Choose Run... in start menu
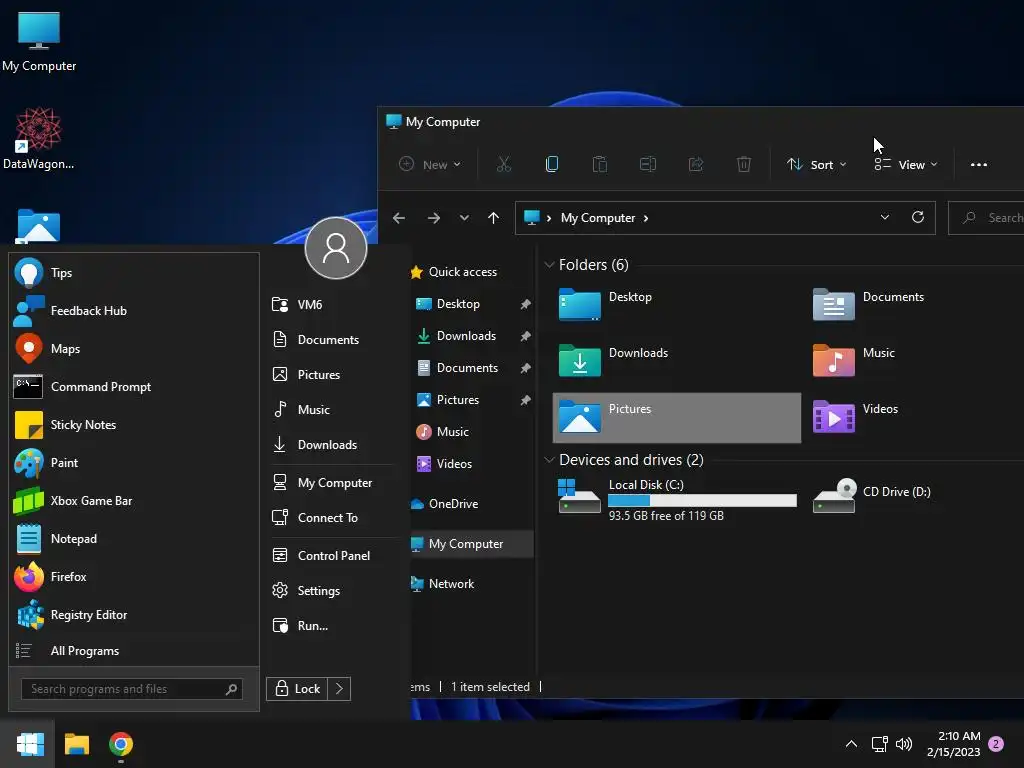1024x768 pixels. (333, 626)
